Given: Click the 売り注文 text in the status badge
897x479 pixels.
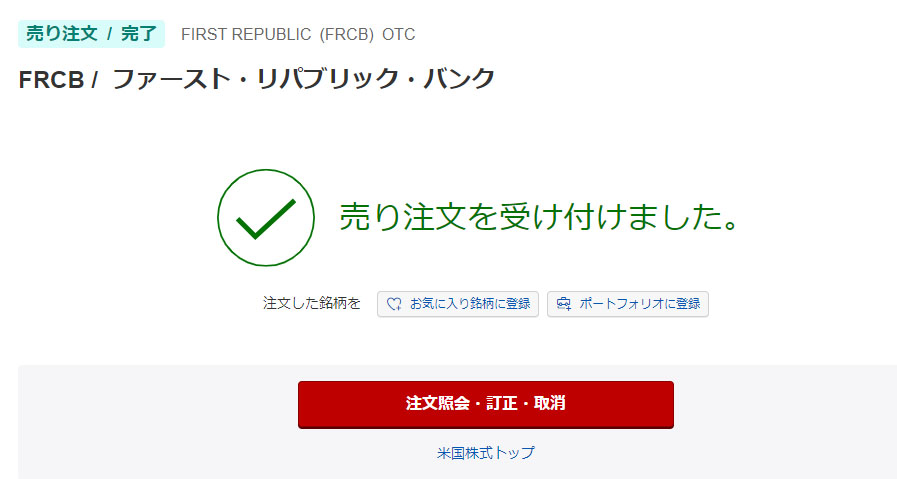Looking at the screenshot, I should 62,33.
